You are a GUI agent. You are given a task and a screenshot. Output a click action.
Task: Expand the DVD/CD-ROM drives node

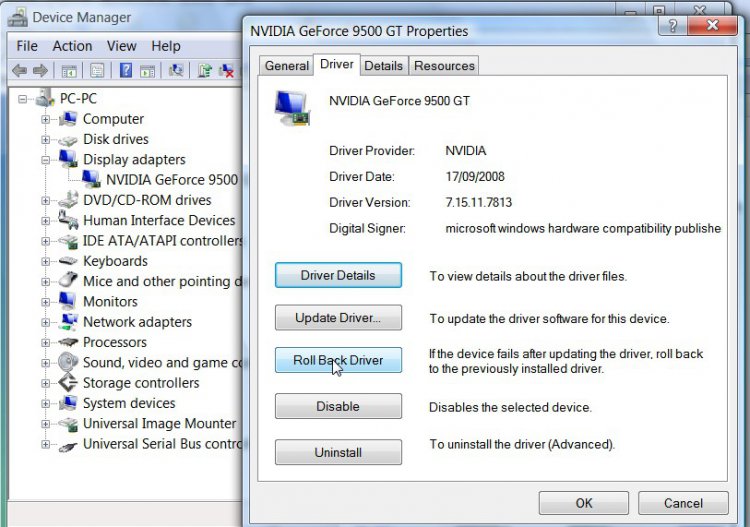(x=45, y=200)
